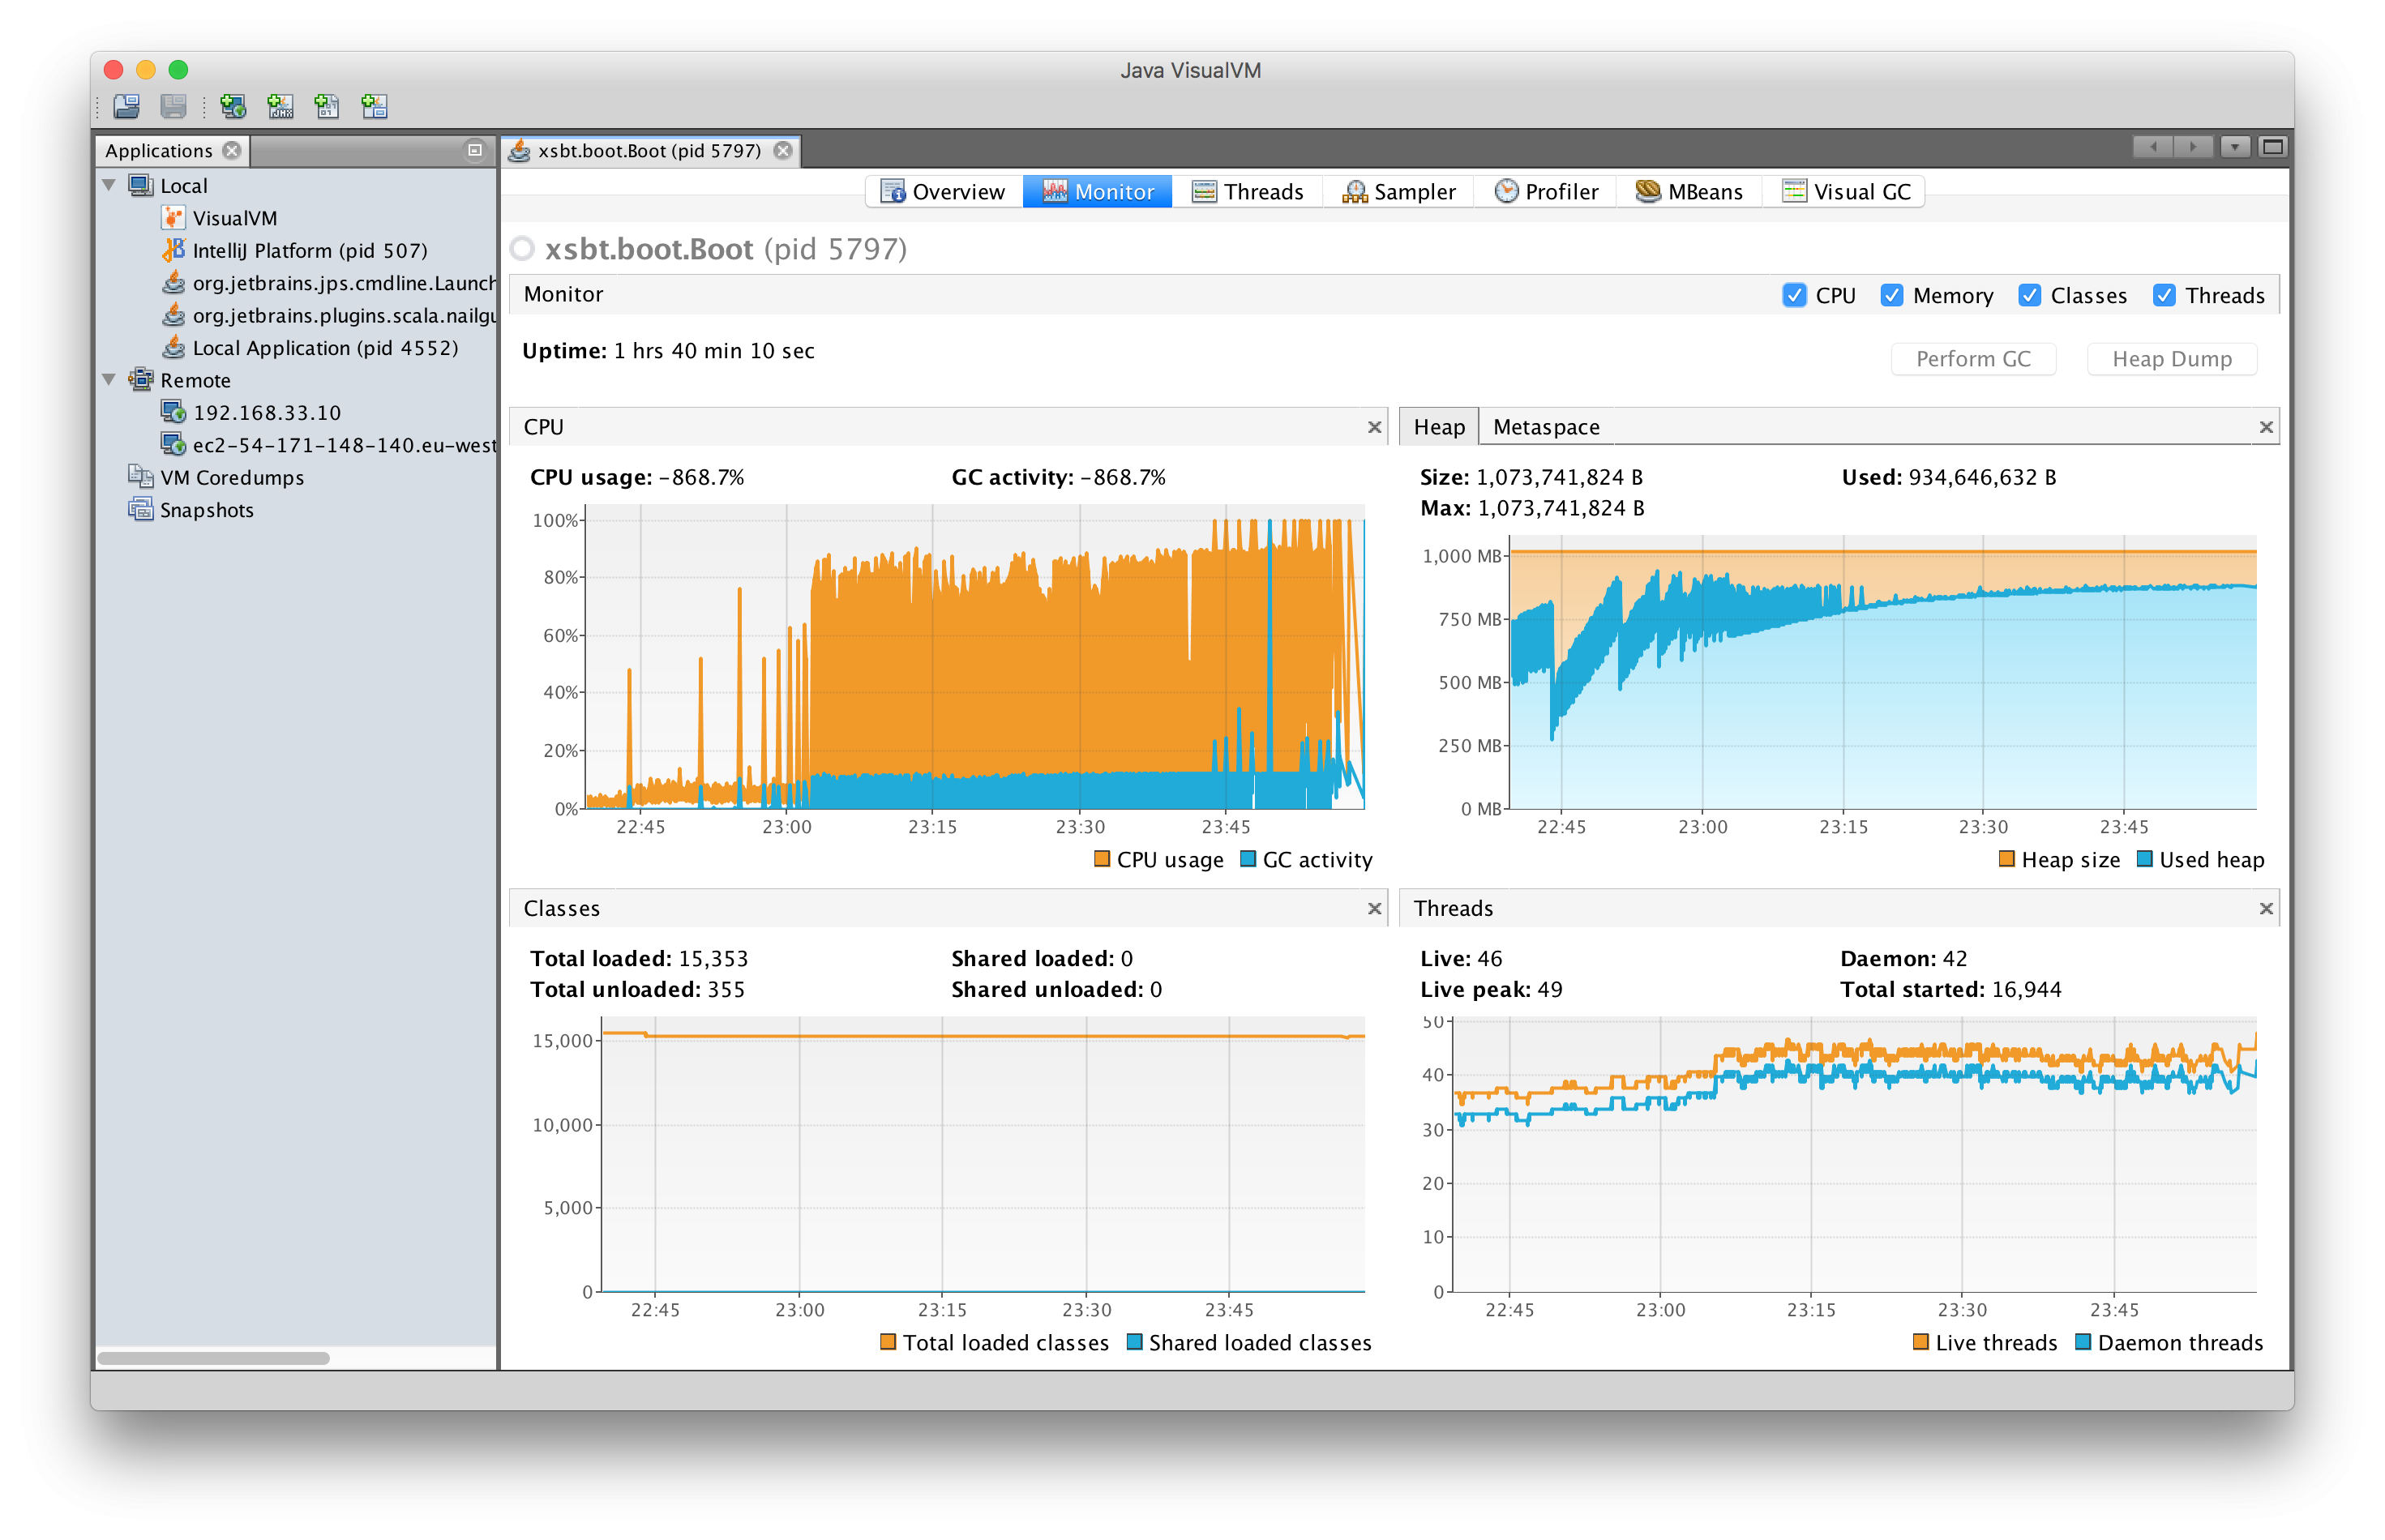
Task: Close the Threads chart panel
Action: pos(2266,908)
